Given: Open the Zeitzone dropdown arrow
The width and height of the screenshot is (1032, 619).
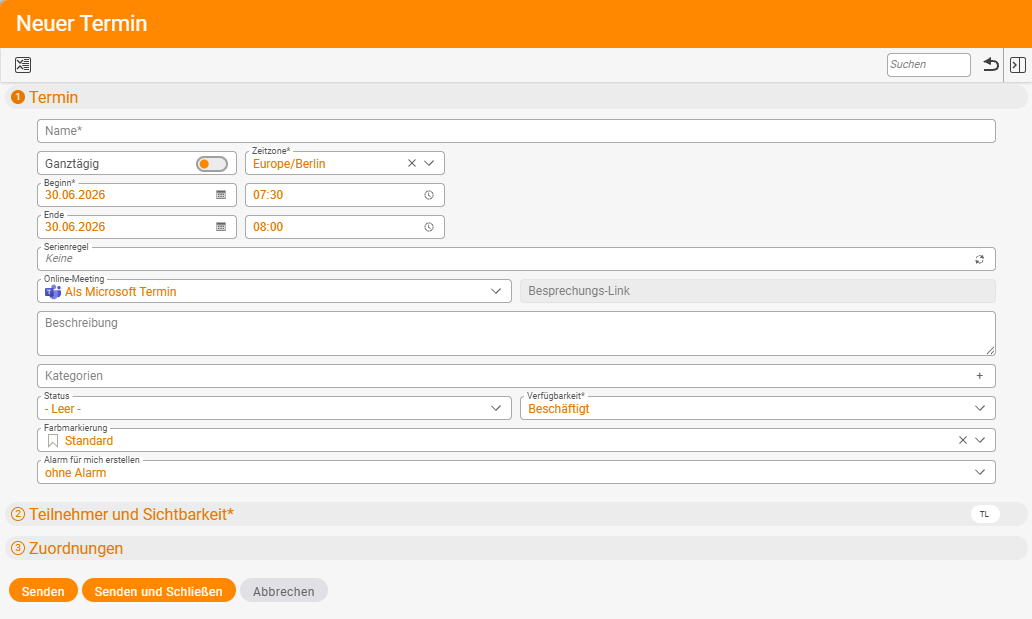Looking at the screenshot, I should [429, 163].
